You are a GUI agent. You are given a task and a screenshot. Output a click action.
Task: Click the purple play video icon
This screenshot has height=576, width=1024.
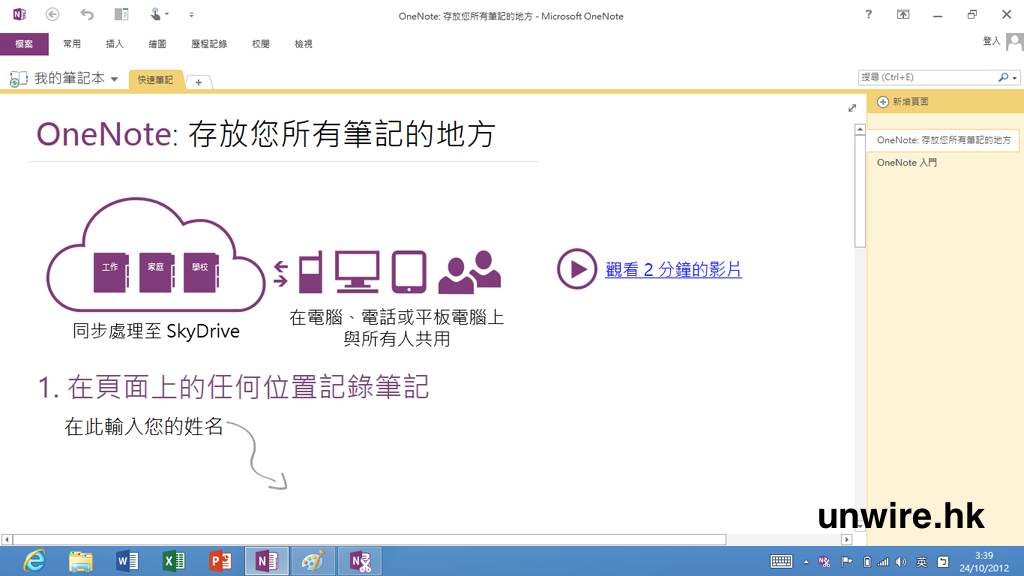click(x=577, y=269)
